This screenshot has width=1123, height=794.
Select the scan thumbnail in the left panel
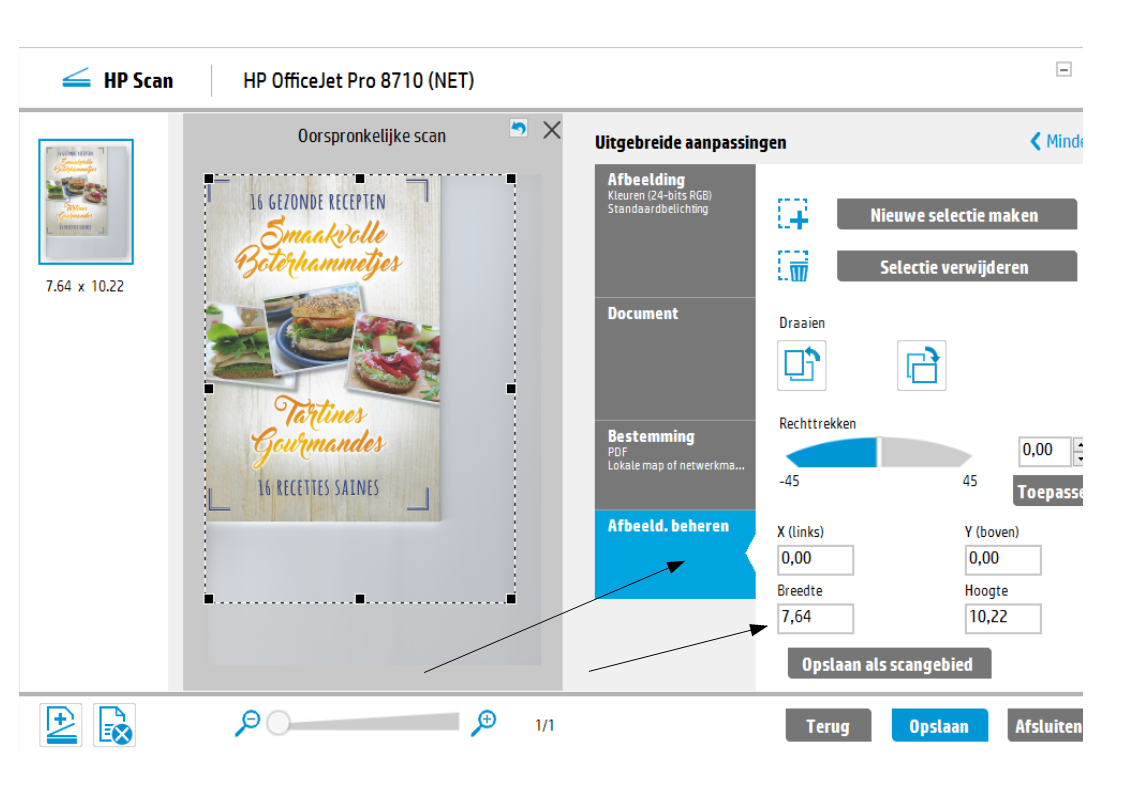[x=85, y=200]
